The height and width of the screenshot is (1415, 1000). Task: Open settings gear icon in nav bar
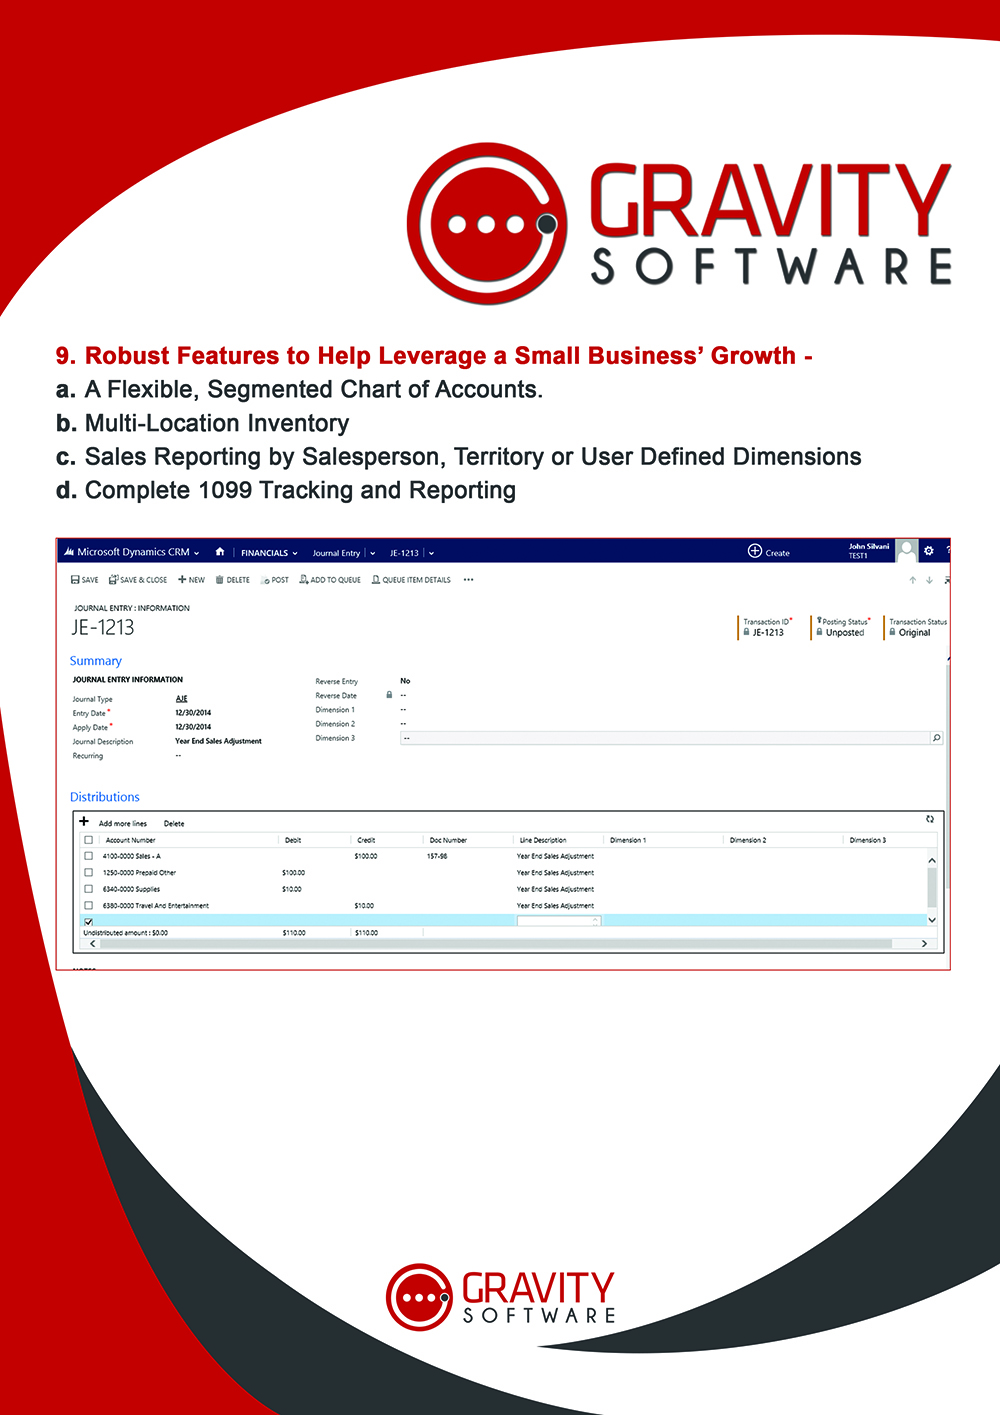coord(929,551)
